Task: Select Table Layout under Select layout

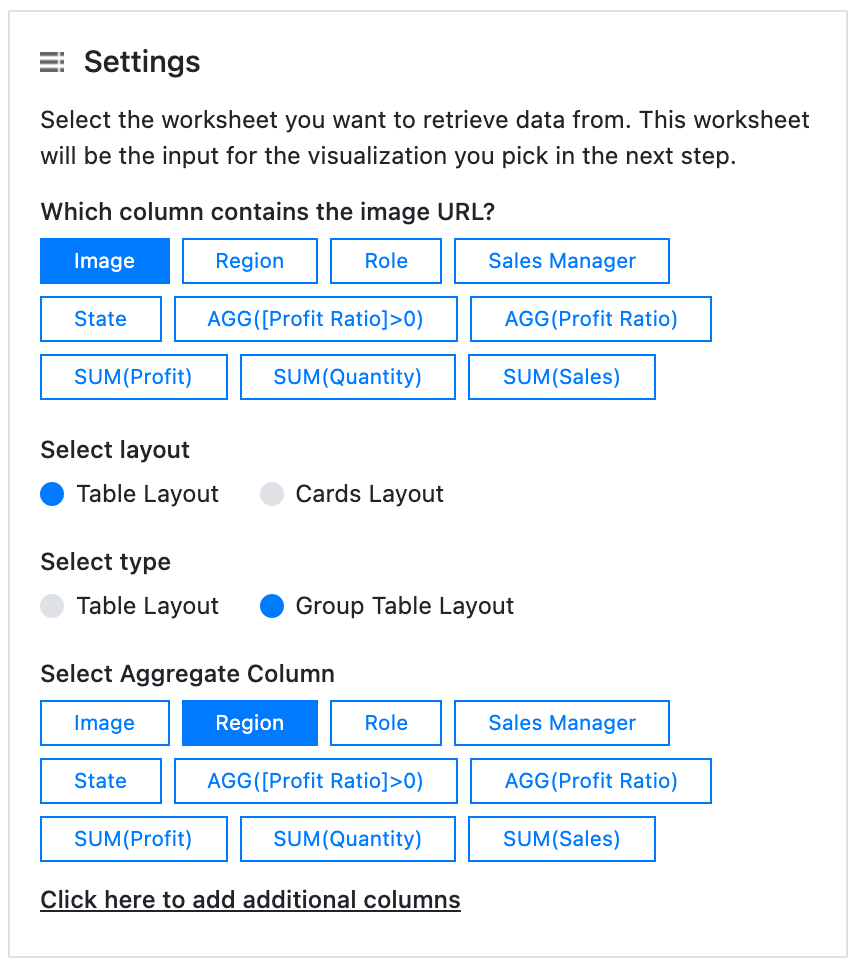Action: pyautogui.click(x=52, y=494)
